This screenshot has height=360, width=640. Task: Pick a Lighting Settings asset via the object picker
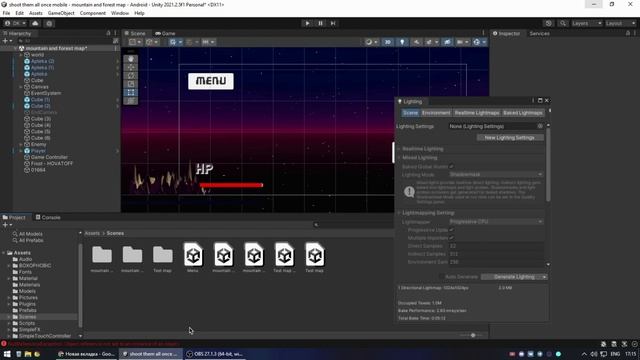540,127
